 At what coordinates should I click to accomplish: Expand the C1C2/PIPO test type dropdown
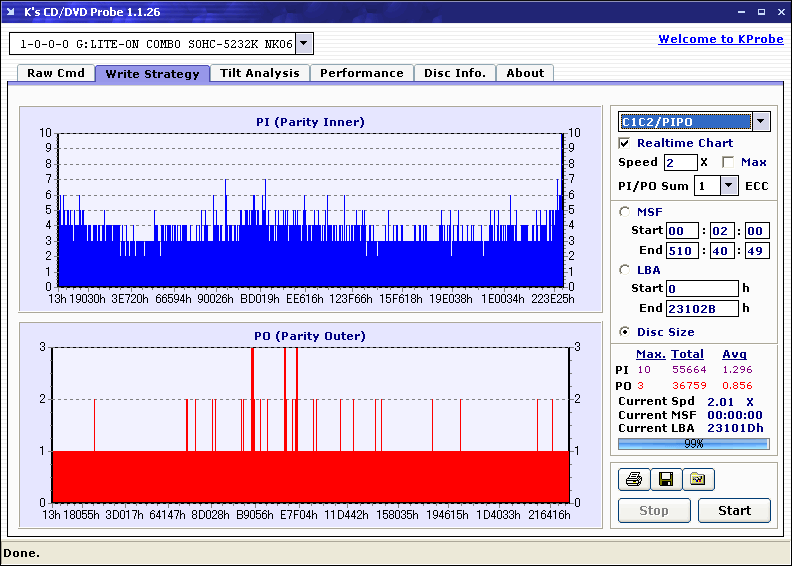(x=761, y=121)
